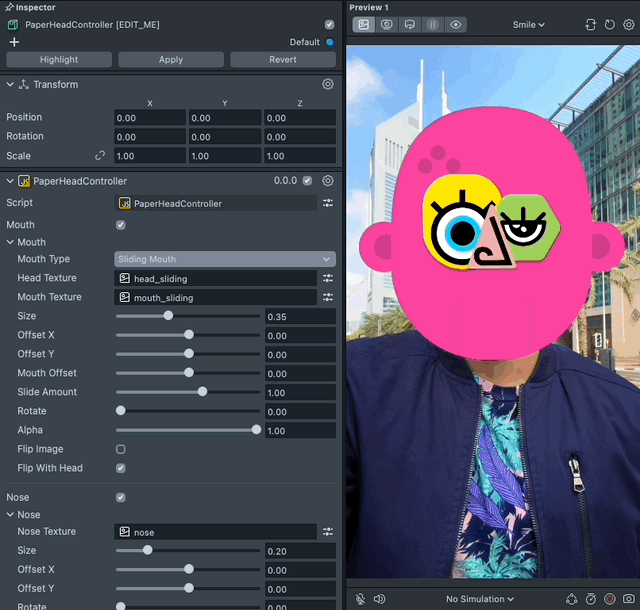Toggle the Mouth checkbox
This screenshot has width=640, height=610.
point(121,225)
